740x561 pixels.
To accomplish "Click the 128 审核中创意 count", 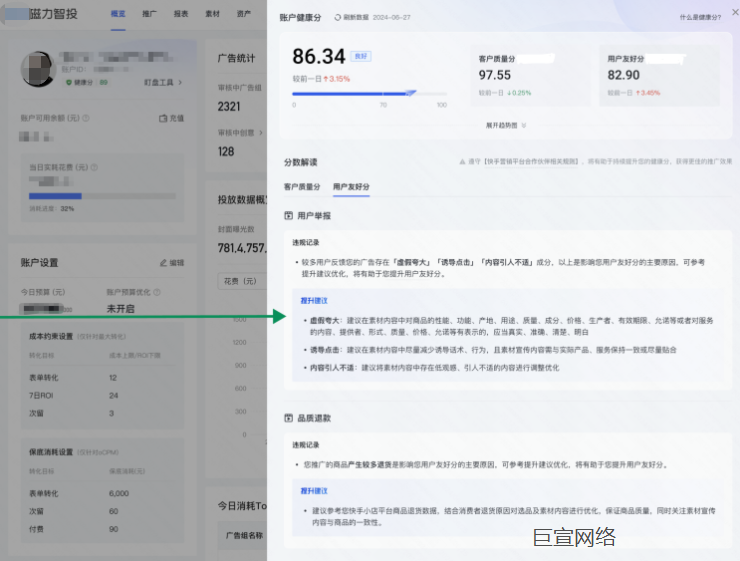I will click(226, 151).
